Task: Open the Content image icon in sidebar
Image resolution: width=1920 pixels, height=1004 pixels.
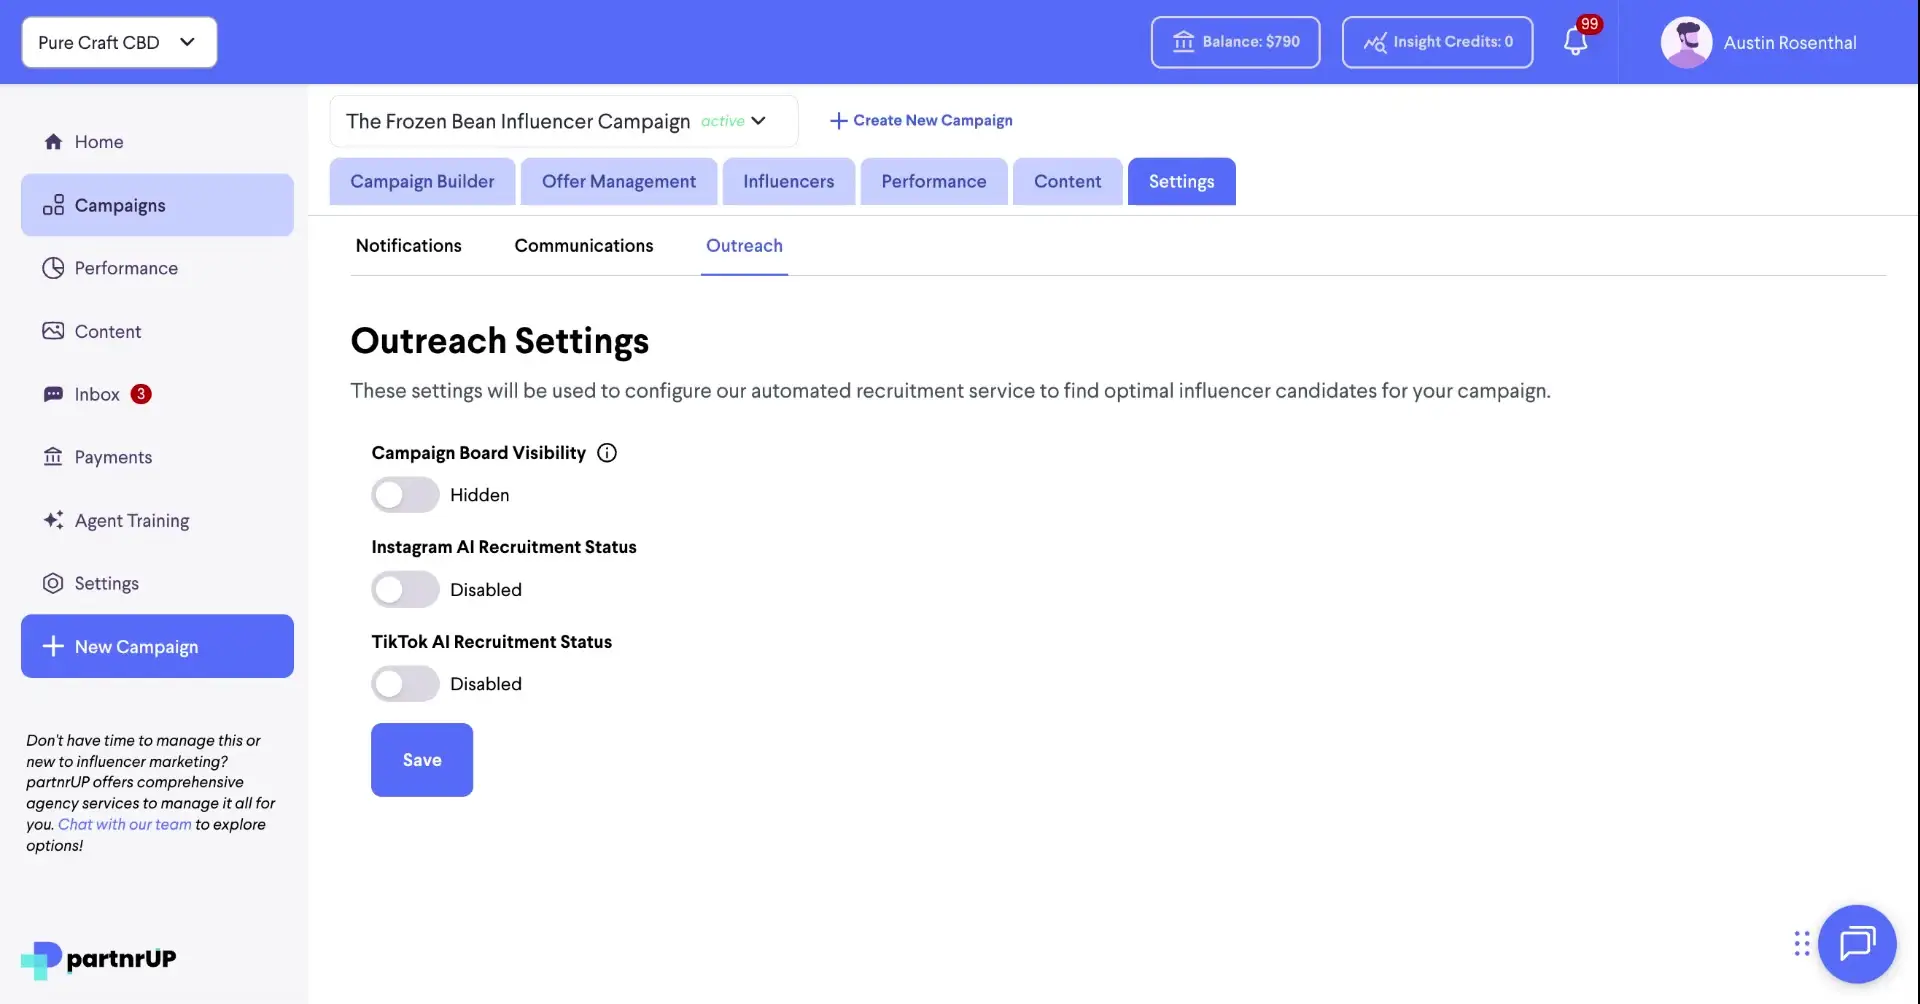Action: (53, 330)
